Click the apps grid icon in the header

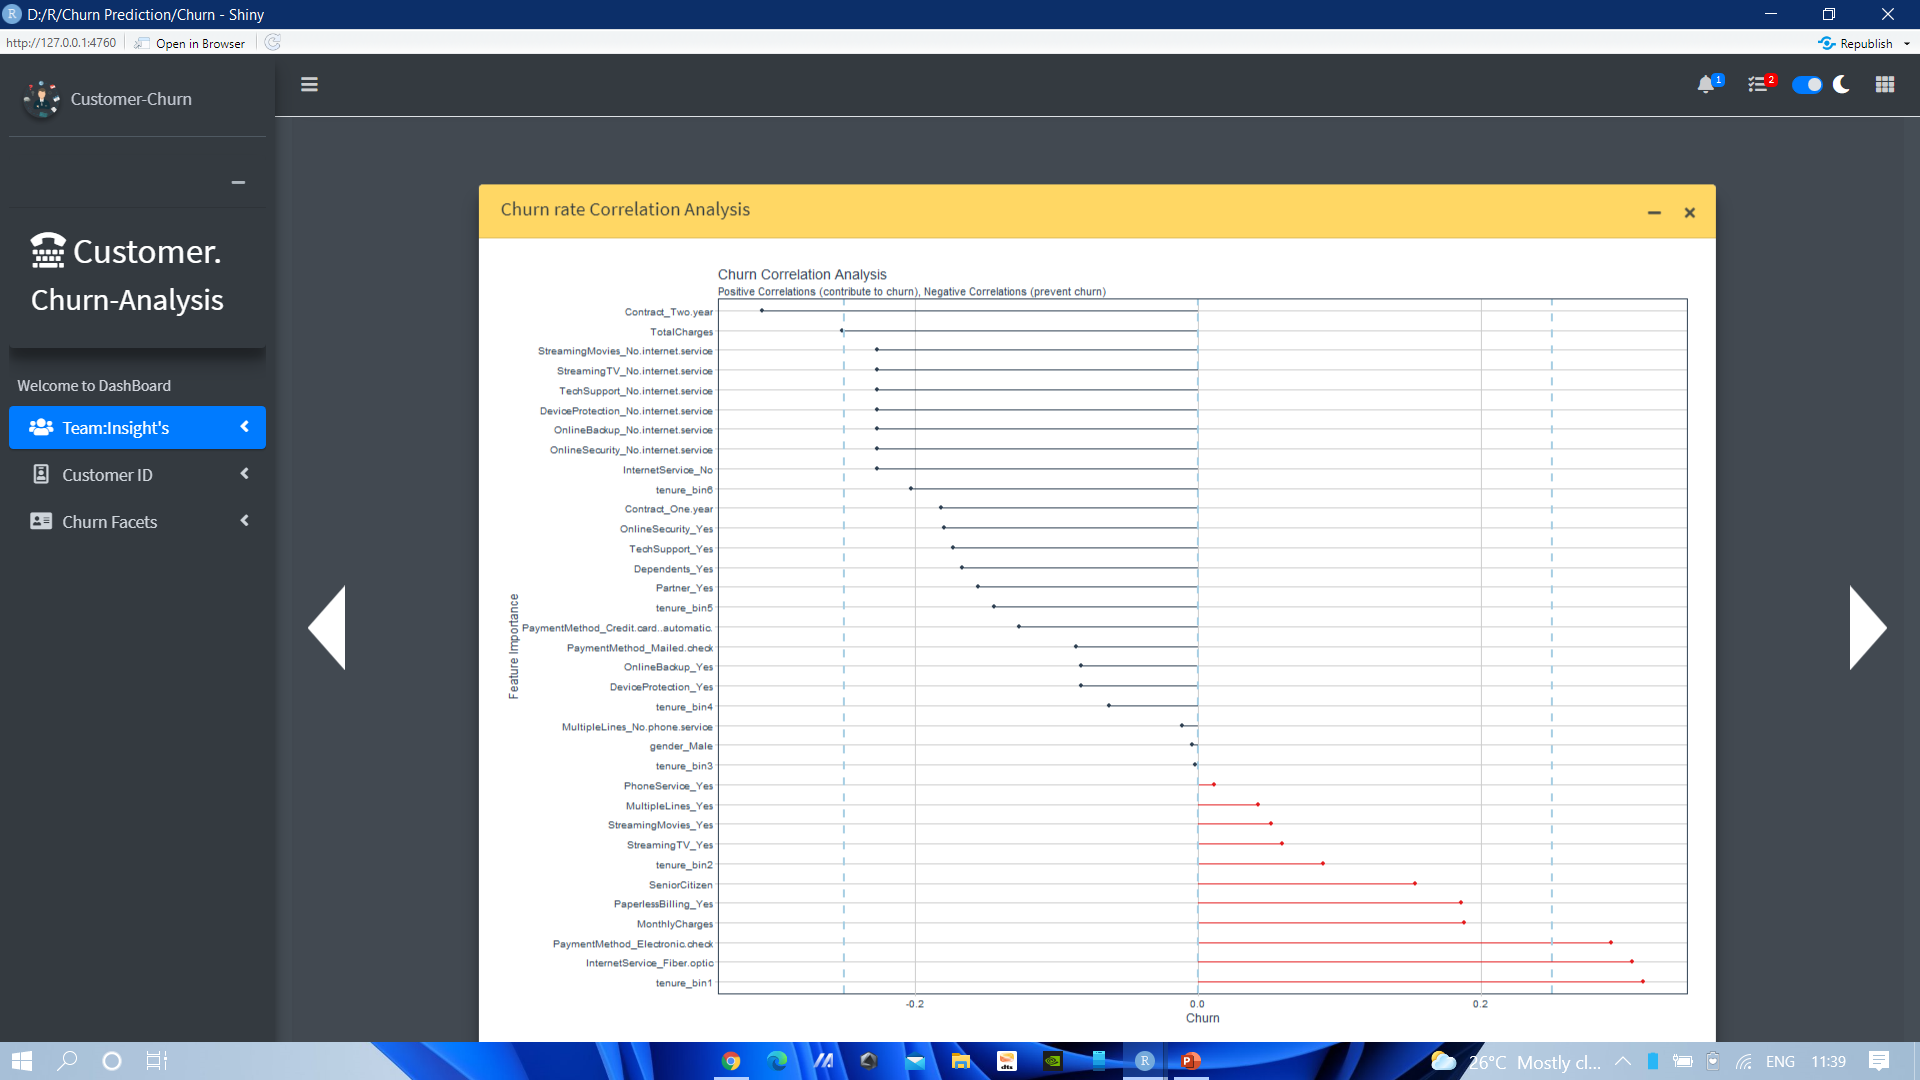(1885, 84)
